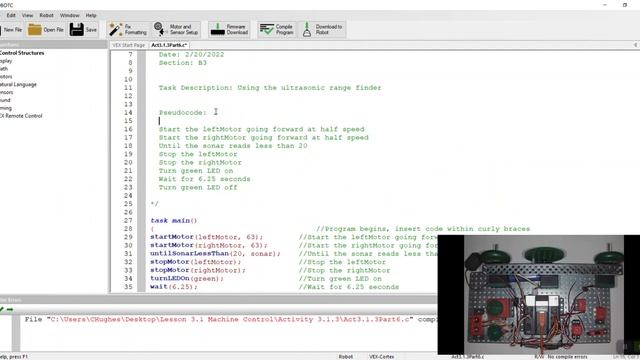Expand the Motors category in library
This screenshot has height=360, width=640.
pyautogui.click(x=6, y=77)
